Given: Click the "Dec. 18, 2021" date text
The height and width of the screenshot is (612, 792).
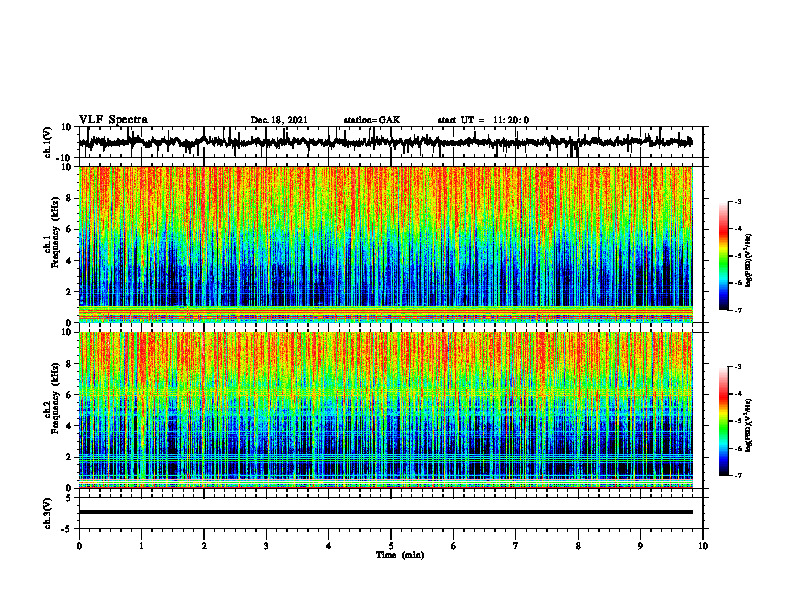Looking at the screenshot, I should click(279, 120).
